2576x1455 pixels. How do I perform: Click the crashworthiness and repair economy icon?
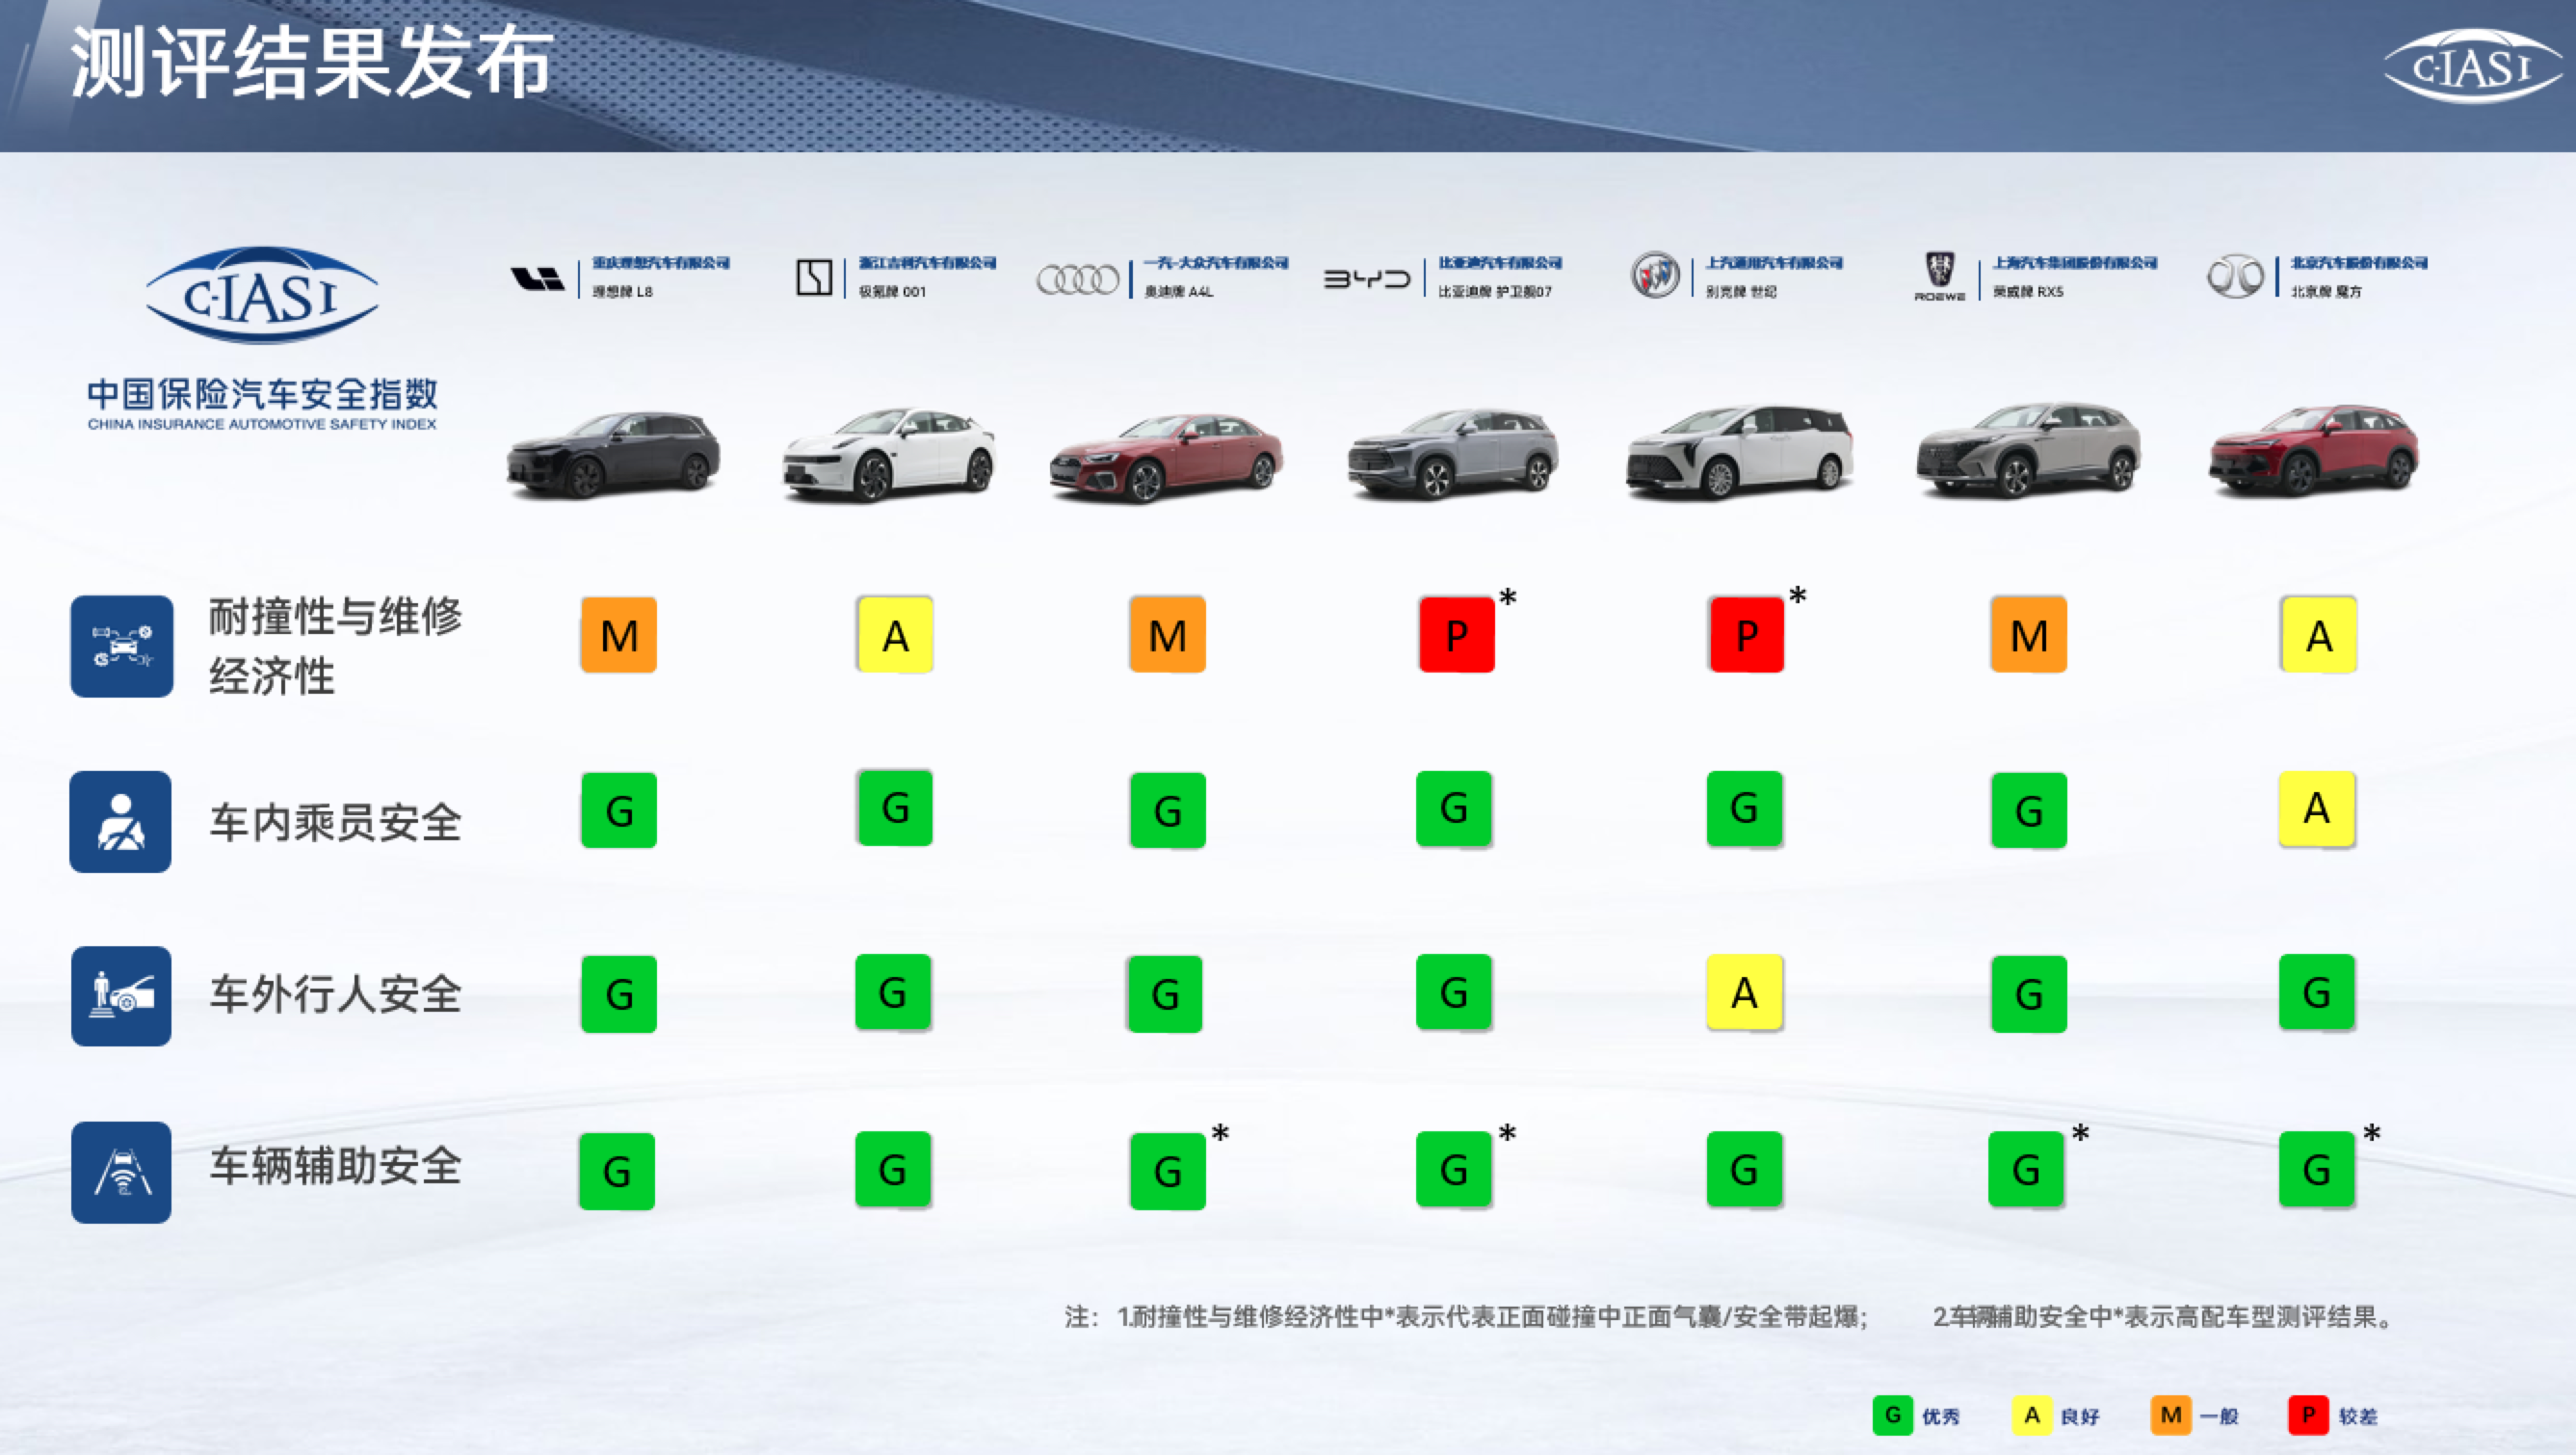click(x=122, y=646)
